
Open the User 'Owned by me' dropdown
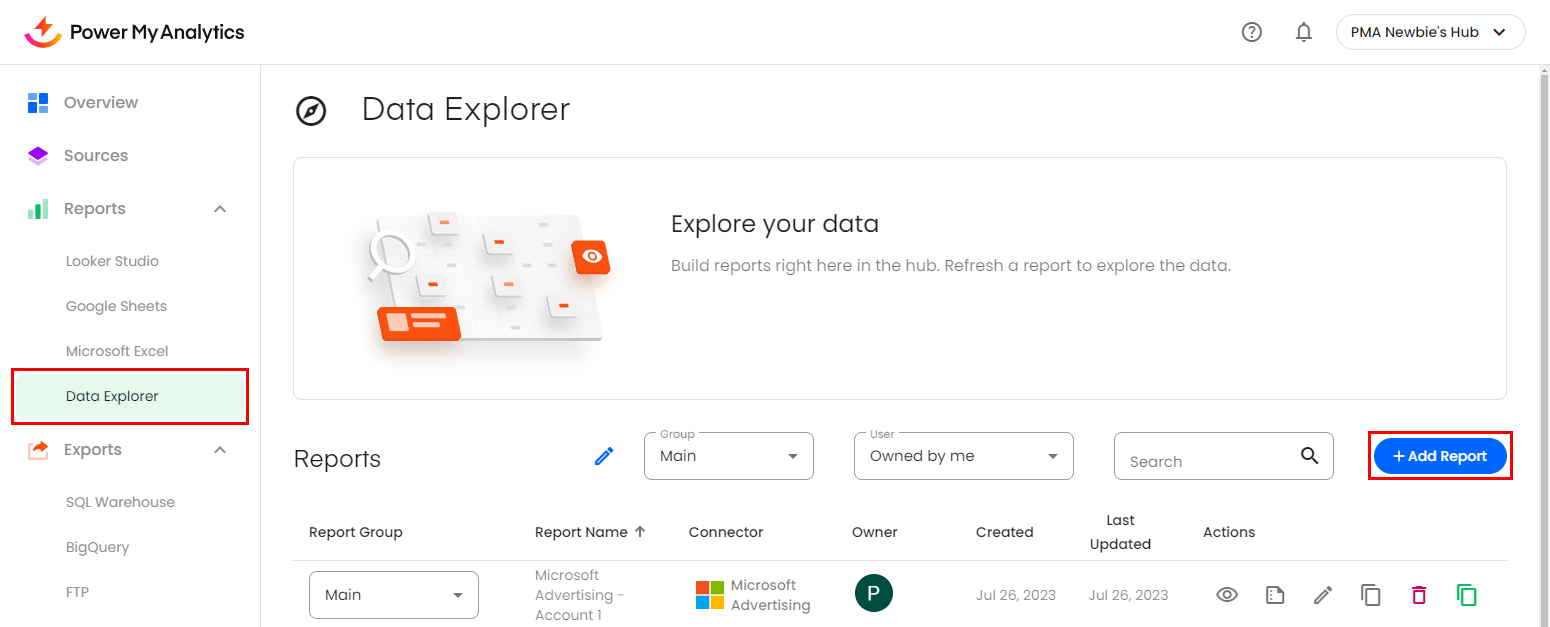tap(963, 456)
